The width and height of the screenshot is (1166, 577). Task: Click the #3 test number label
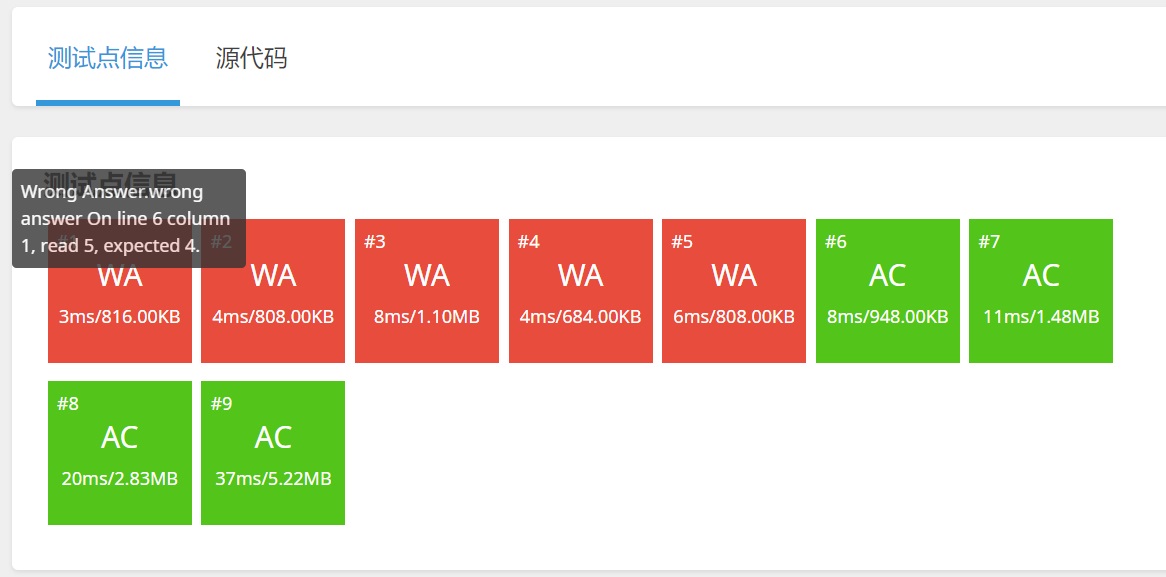coord(375,242)
